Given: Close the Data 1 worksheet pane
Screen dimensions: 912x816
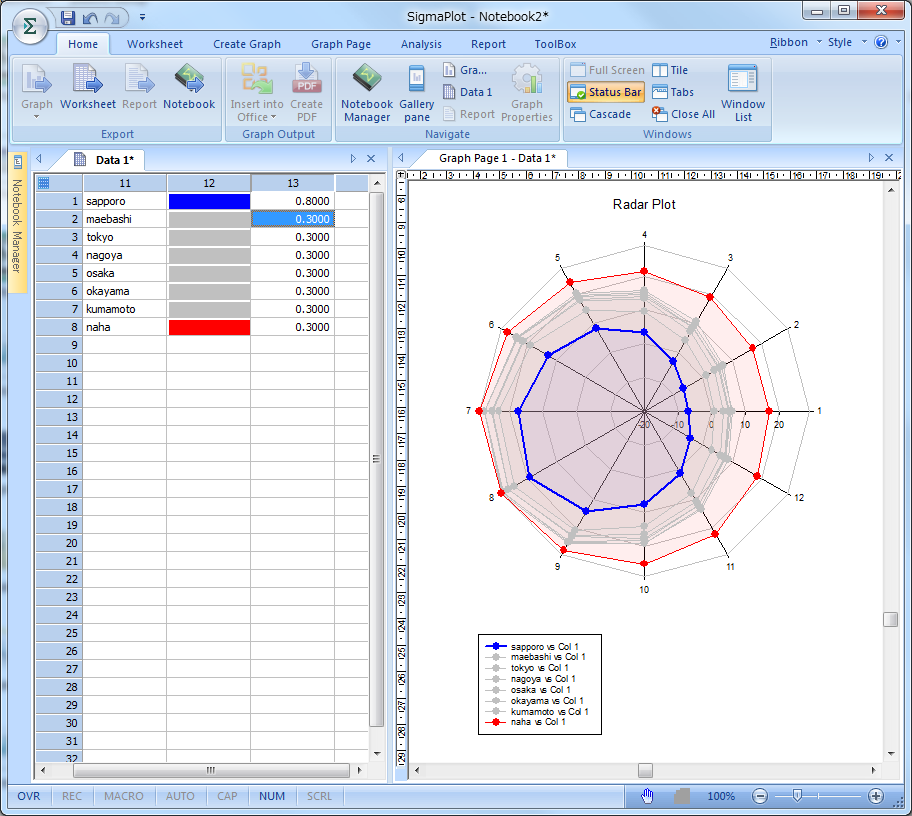Looking at the screenshot, I should click(x=371, y=158).
